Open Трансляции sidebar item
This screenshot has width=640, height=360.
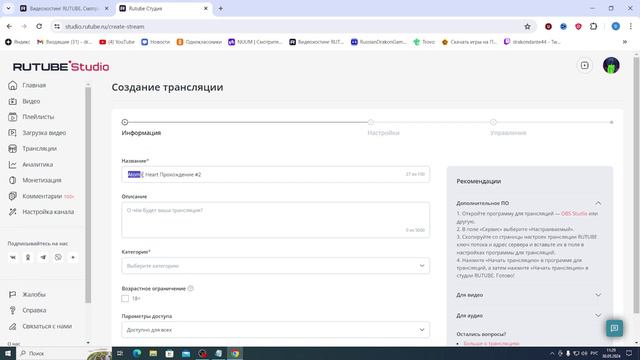(x=32, y=149)
